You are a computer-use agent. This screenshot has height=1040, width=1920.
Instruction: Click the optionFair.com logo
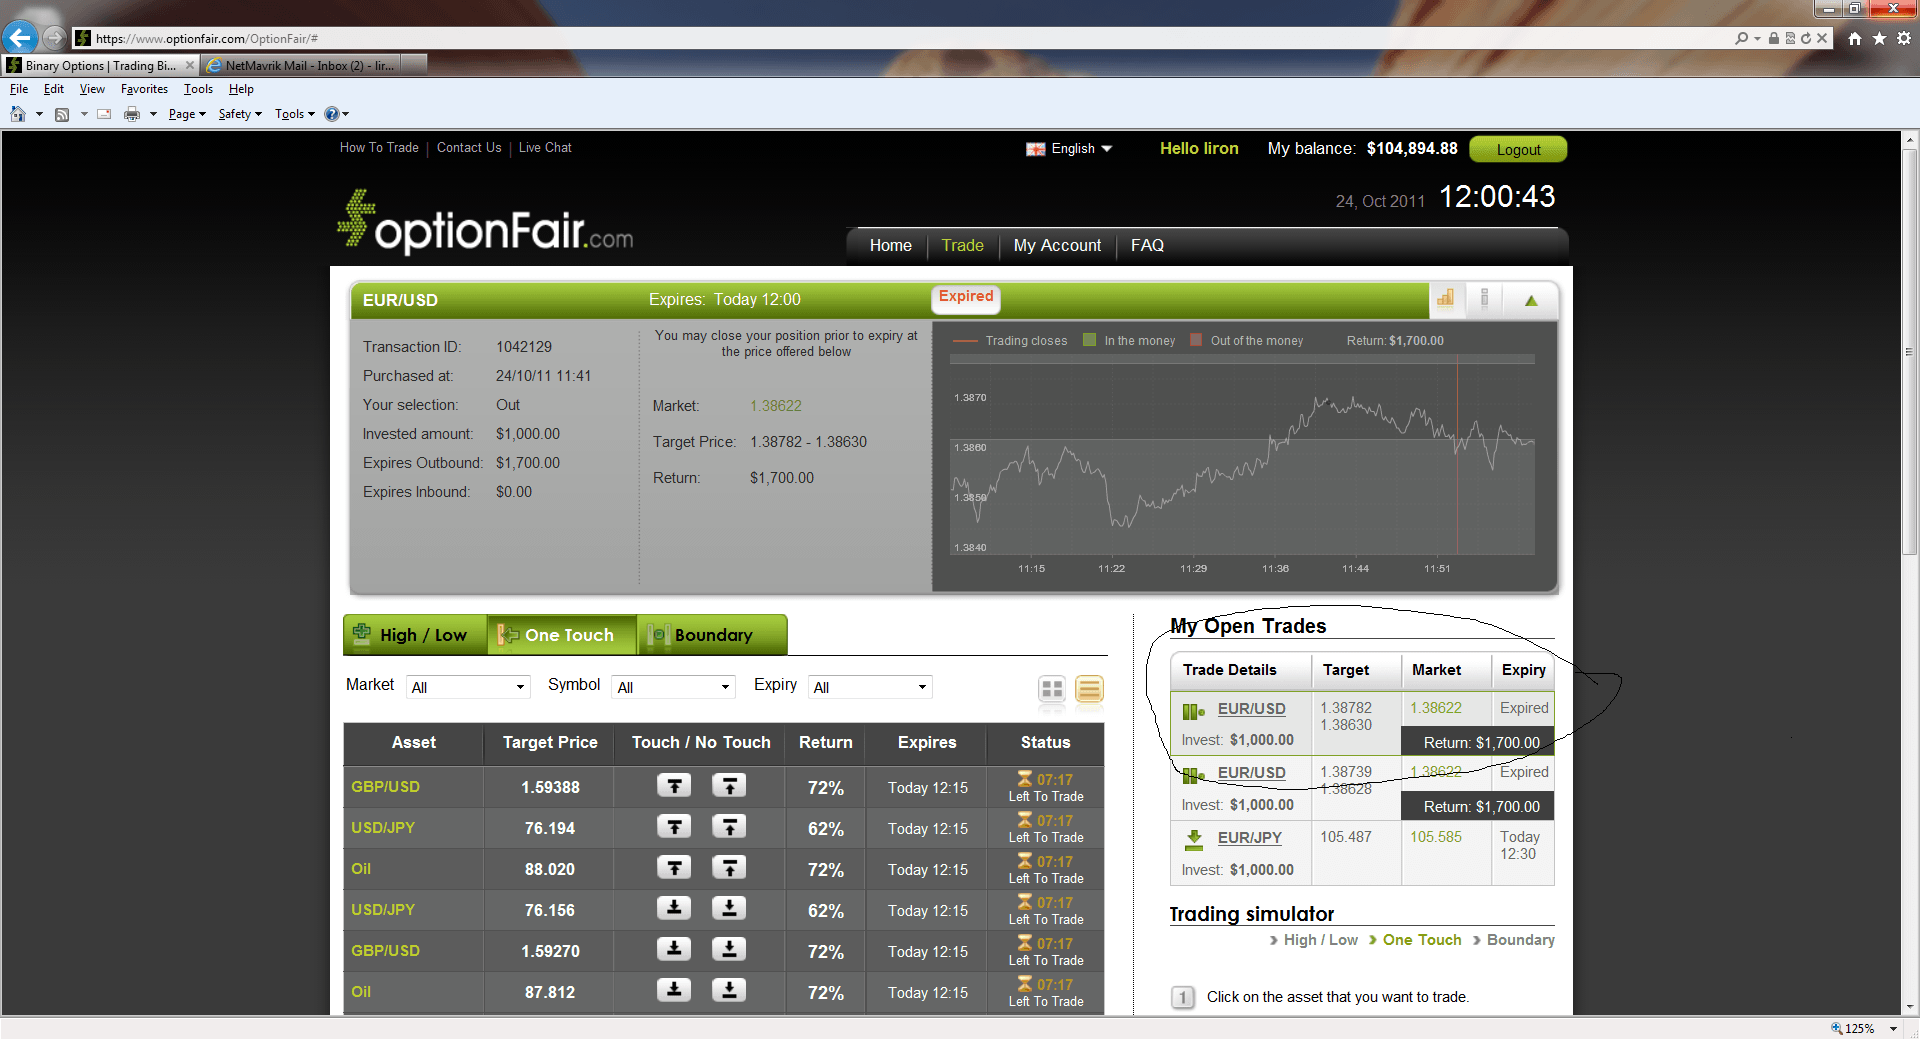click(486, 222)
